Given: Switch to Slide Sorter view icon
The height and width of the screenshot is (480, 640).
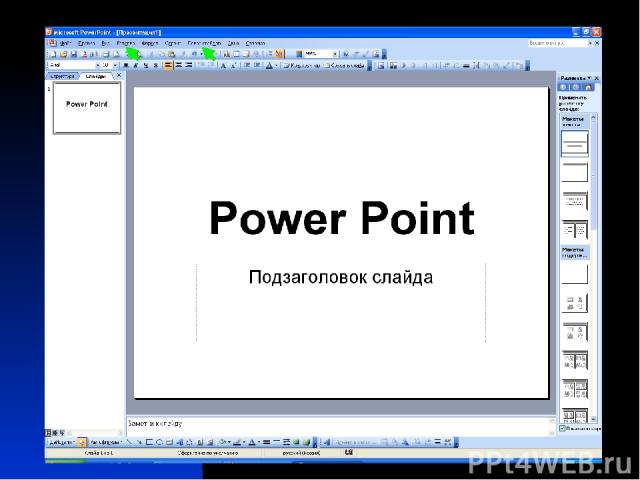Looking at the screenshot, I should click(55, 433).
